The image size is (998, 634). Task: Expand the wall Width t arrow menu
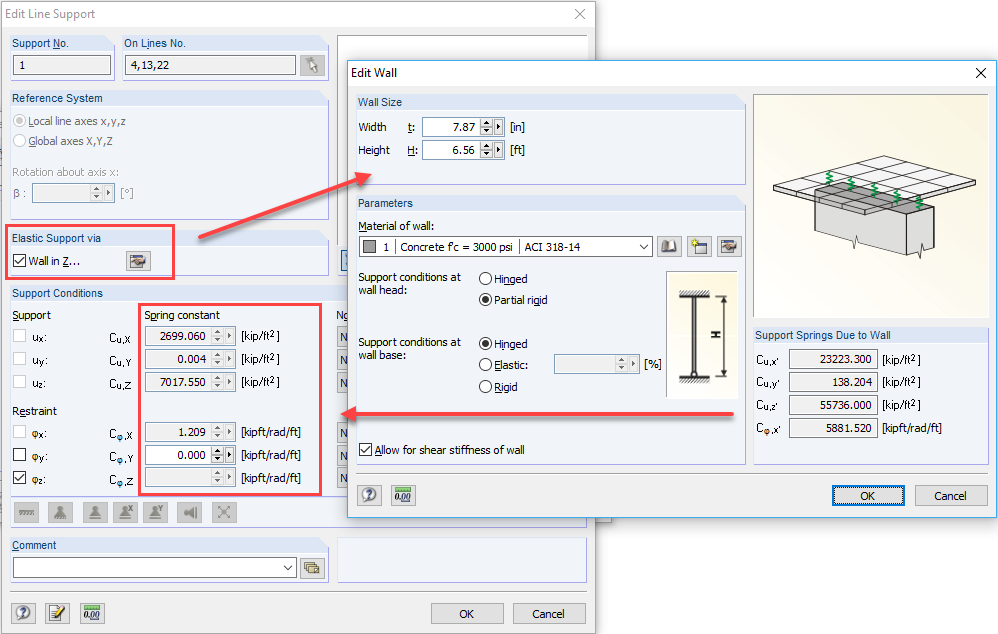click(x=499, y=127)
